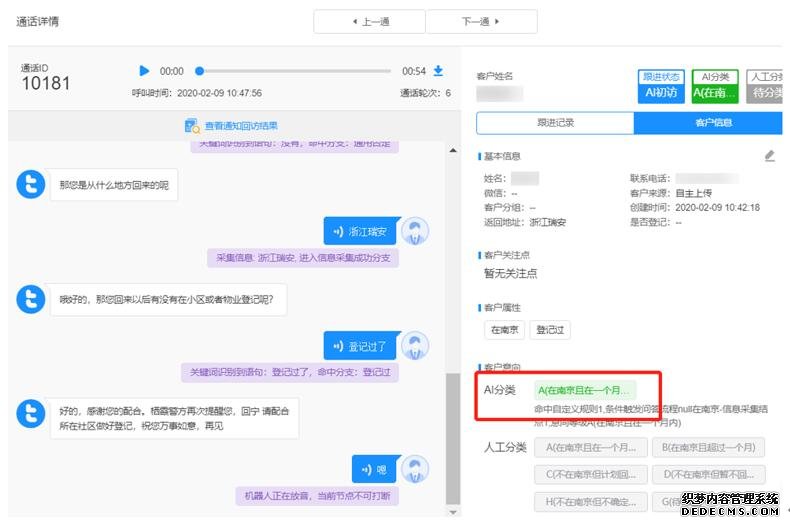Click 机器人正在放音 annotation
The width and height of the screenshot is (790, 526).
tap(317, 496)
